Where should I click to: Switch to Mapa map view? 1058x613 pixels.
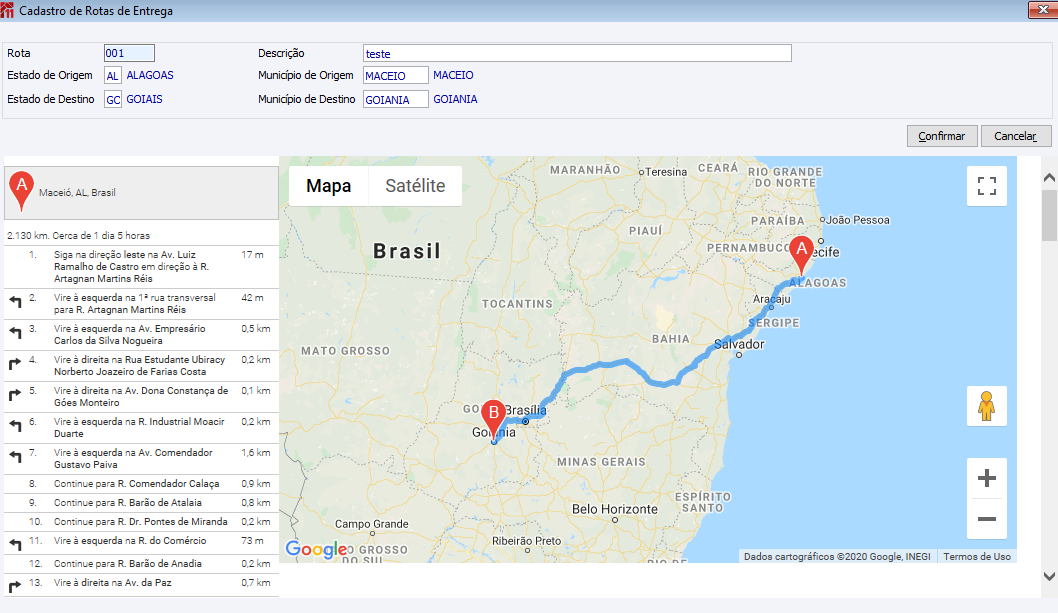(x=329, y=186)
